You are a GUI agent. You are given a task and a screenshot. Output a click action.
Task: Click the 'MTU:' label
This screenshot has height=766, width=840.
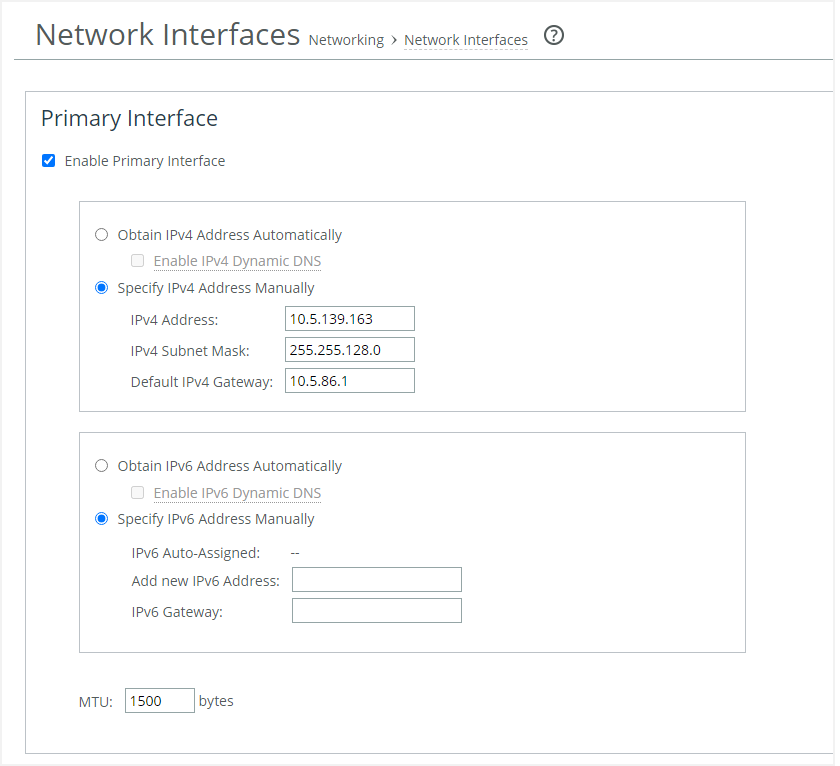click(96, 702)
